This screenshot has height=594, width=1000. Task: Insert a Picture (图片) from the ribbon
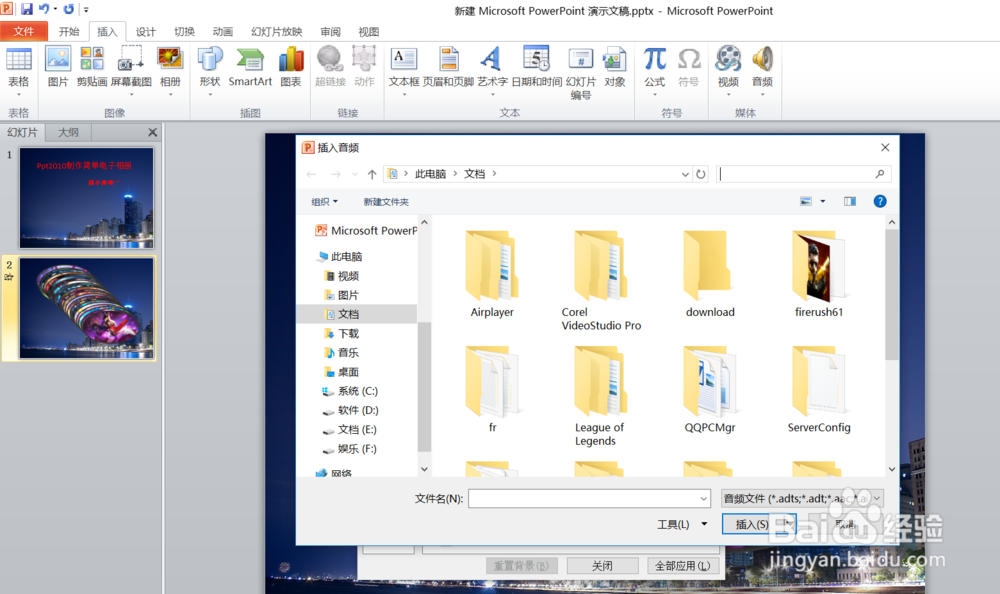pos(57,68)
